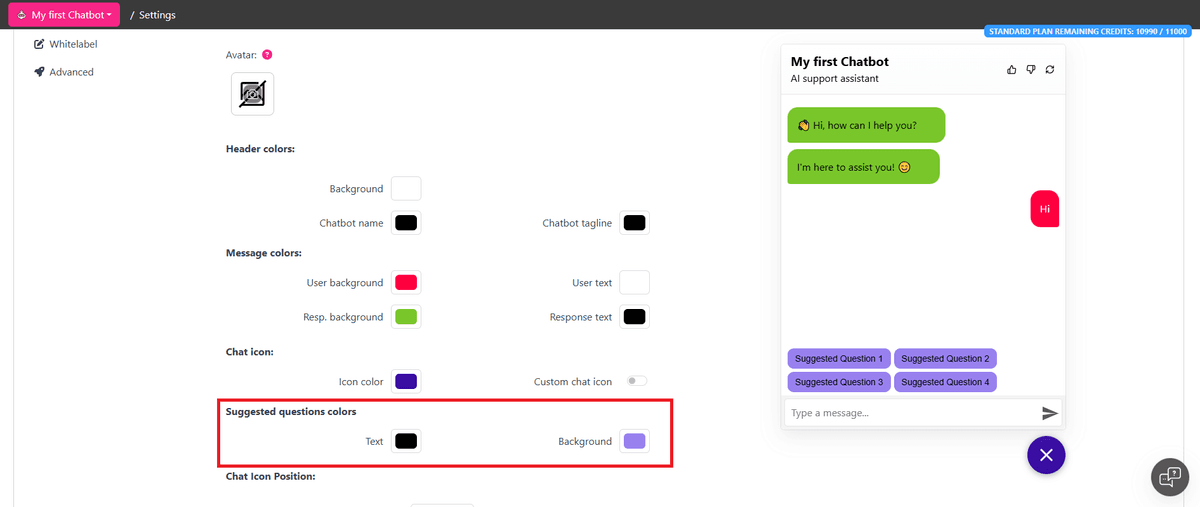Click the send message arrow icon
Image resolution: width=1200 pixels, height=507 pixels.
(x=1049, y=413)
